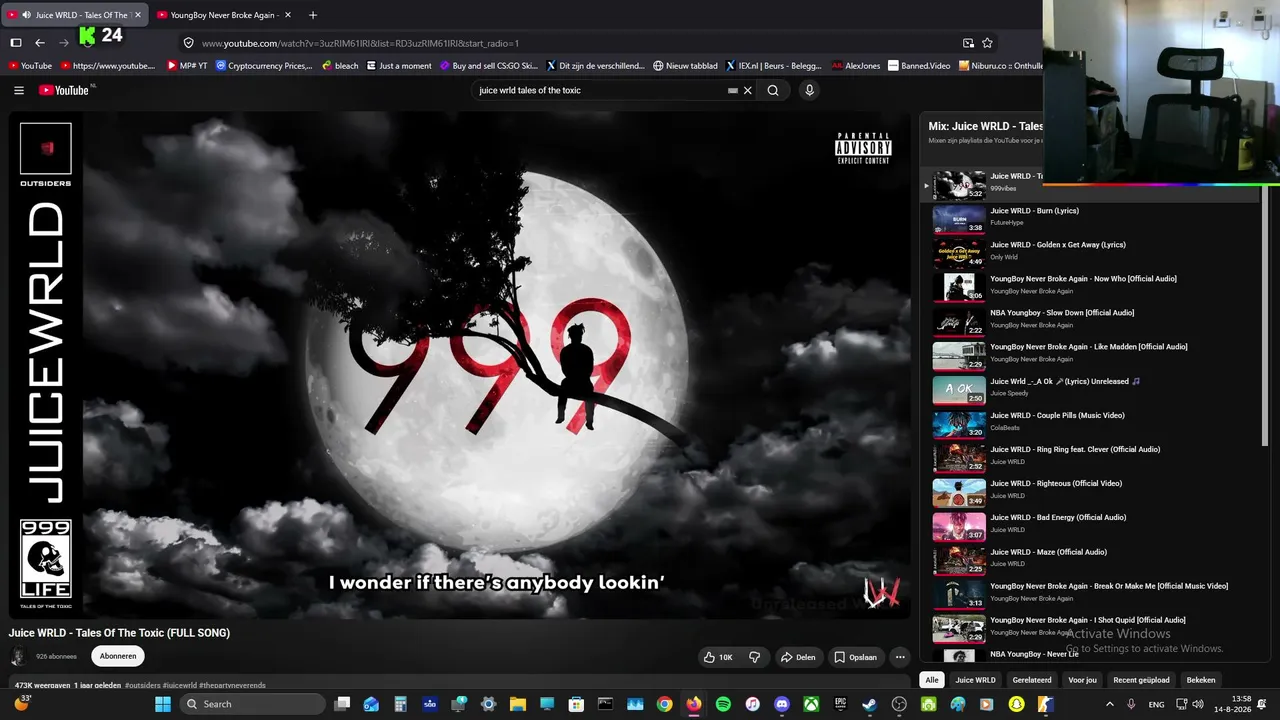
Task: Select the Bekeken filter chip
Action: tap(1201, 680)
